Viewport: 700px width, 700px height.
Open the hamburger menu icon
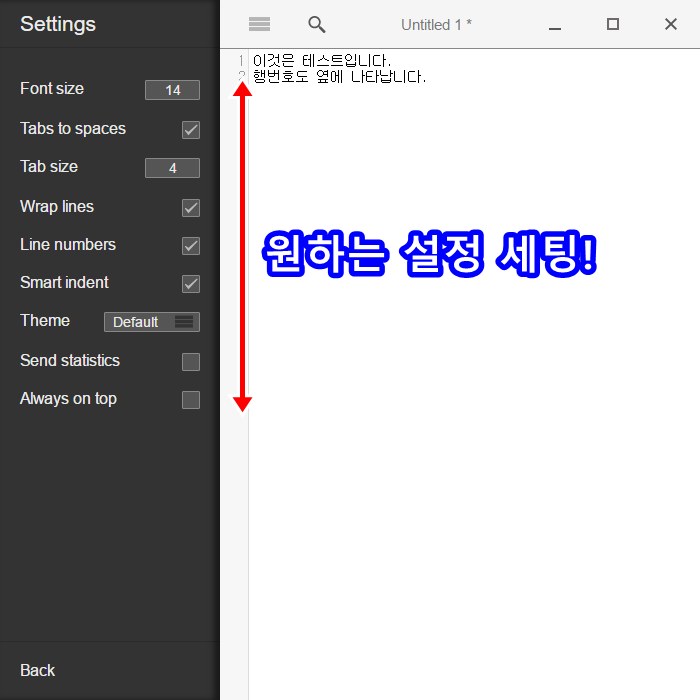click(259, 24)
